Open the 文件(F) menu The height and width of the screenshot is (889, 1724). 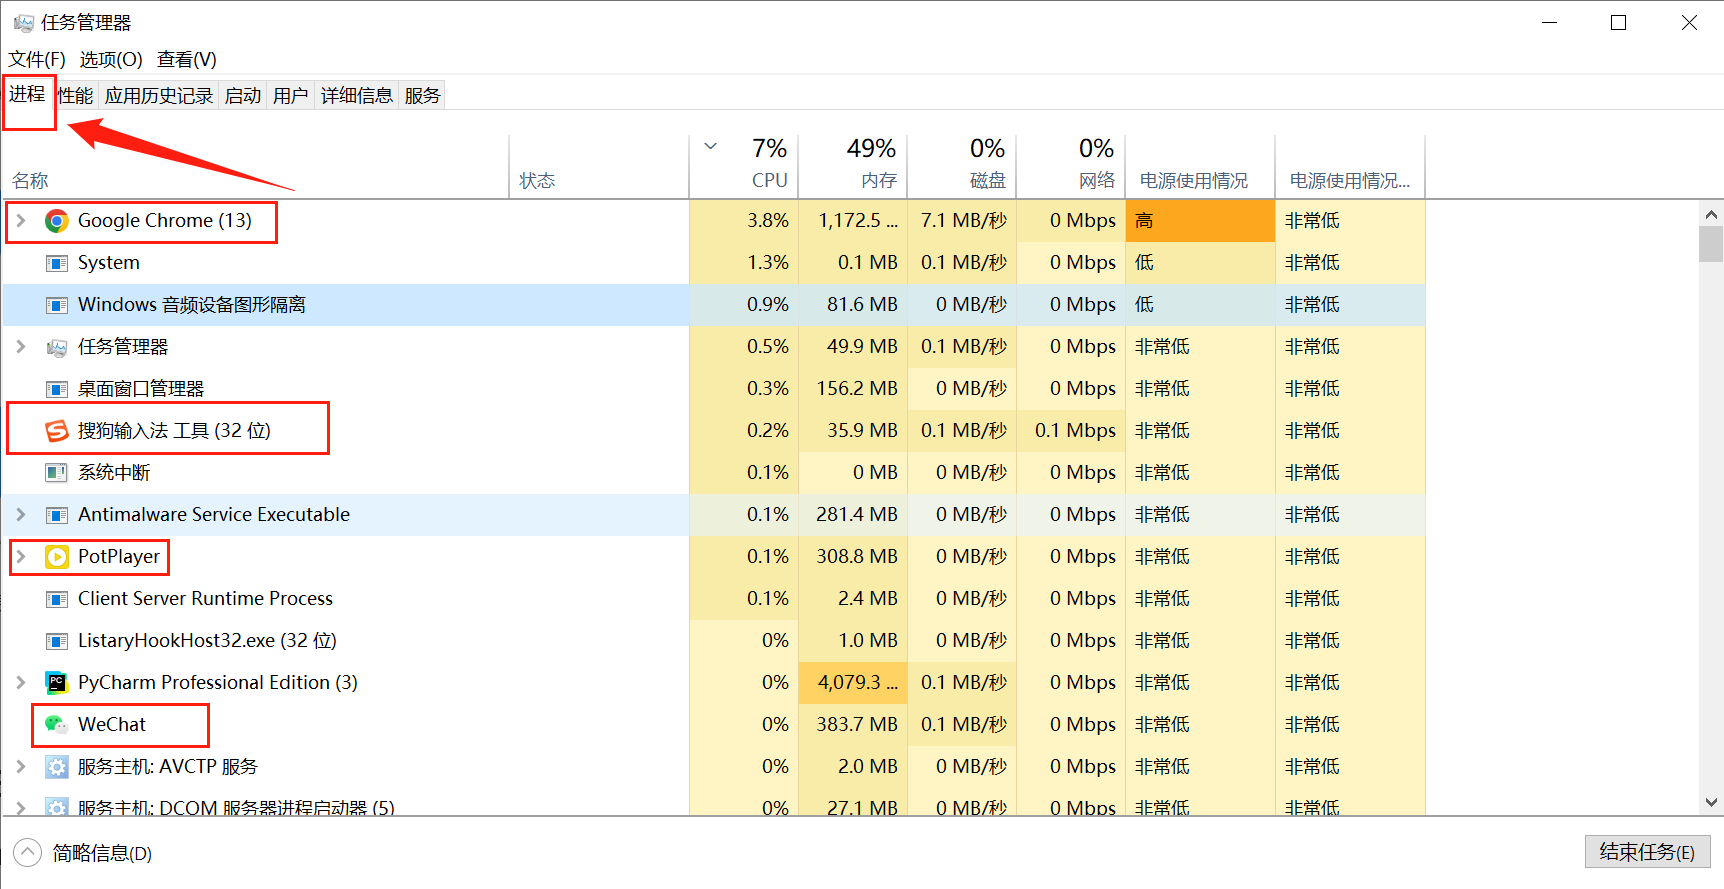37,60
